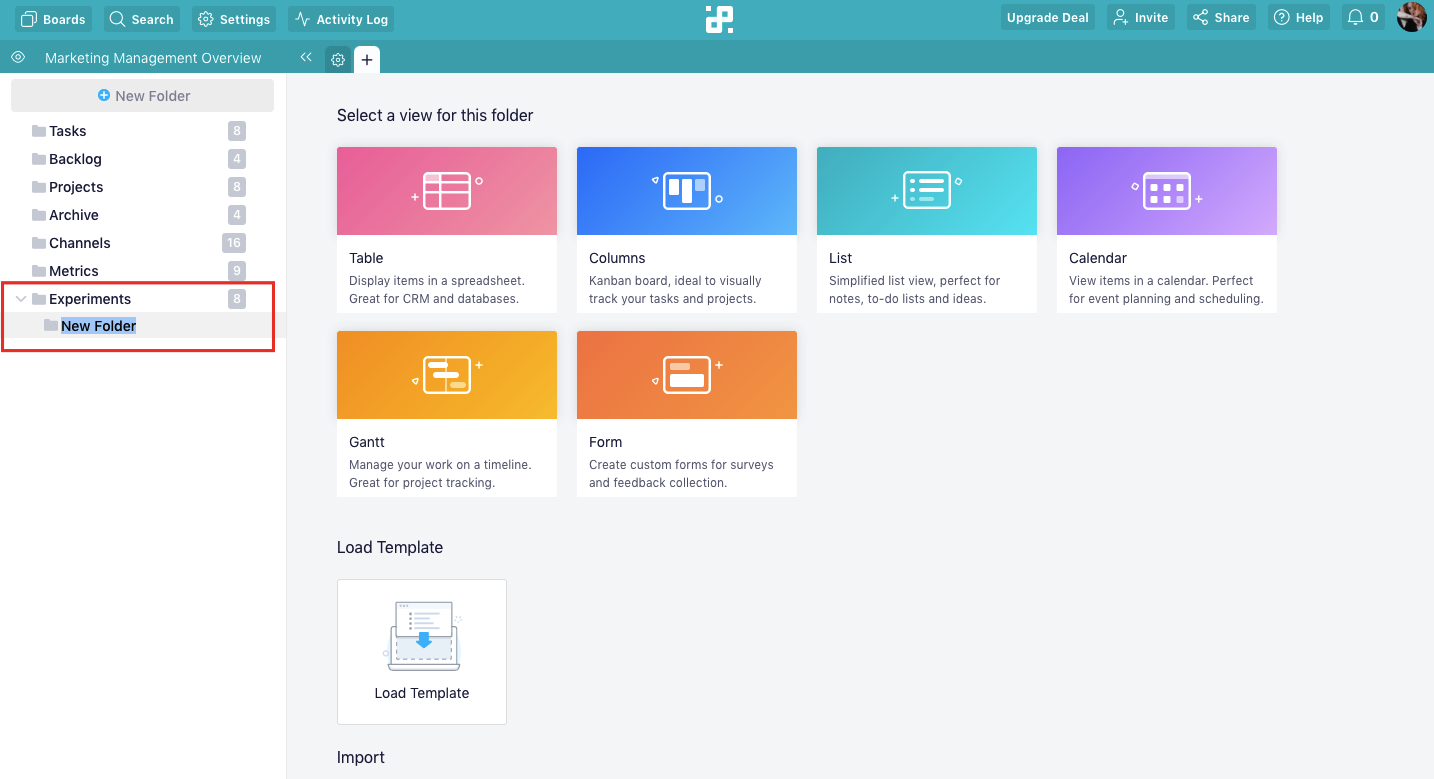1434x779 pixels.
Task: Toggle the eye icon beside board title
Action: (x=17, y=57)
